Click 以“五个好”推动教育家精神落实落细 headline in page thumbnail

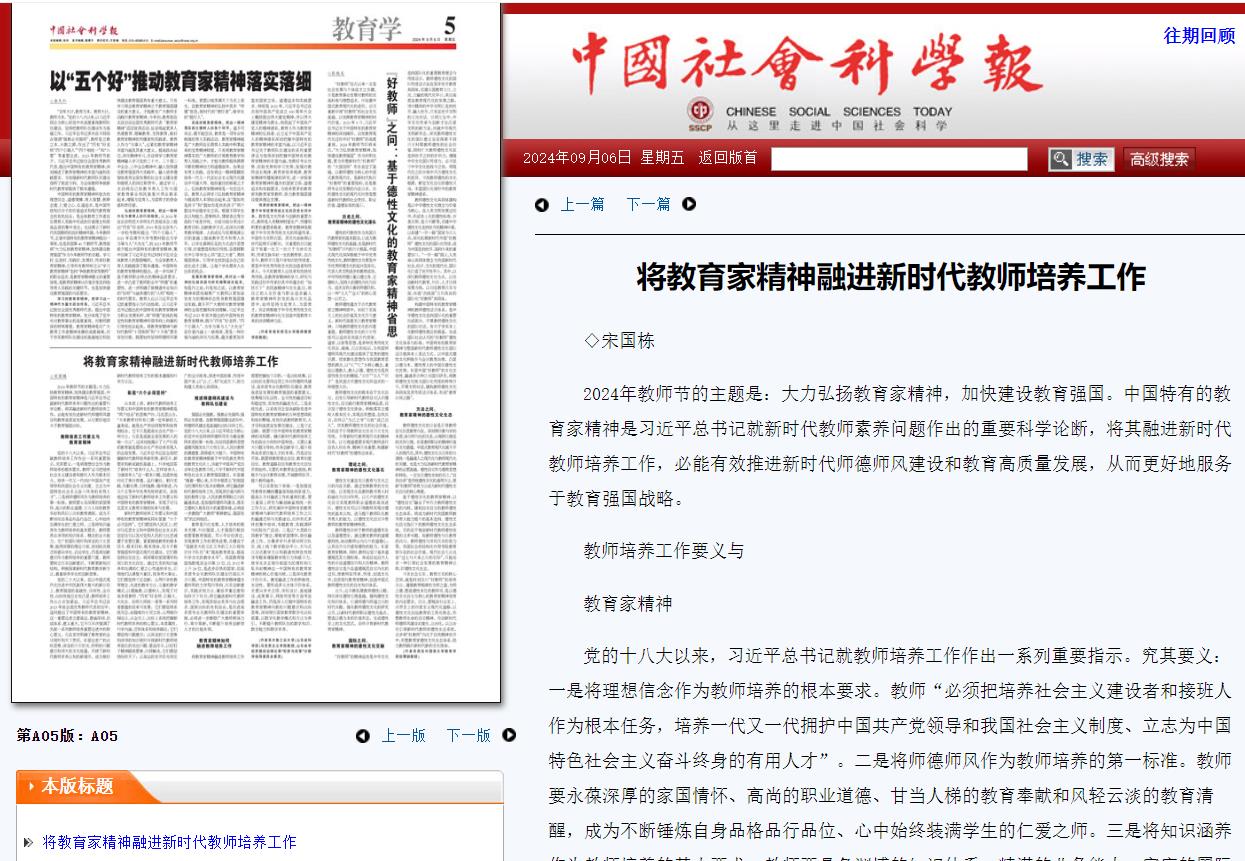tap(181, 79)
